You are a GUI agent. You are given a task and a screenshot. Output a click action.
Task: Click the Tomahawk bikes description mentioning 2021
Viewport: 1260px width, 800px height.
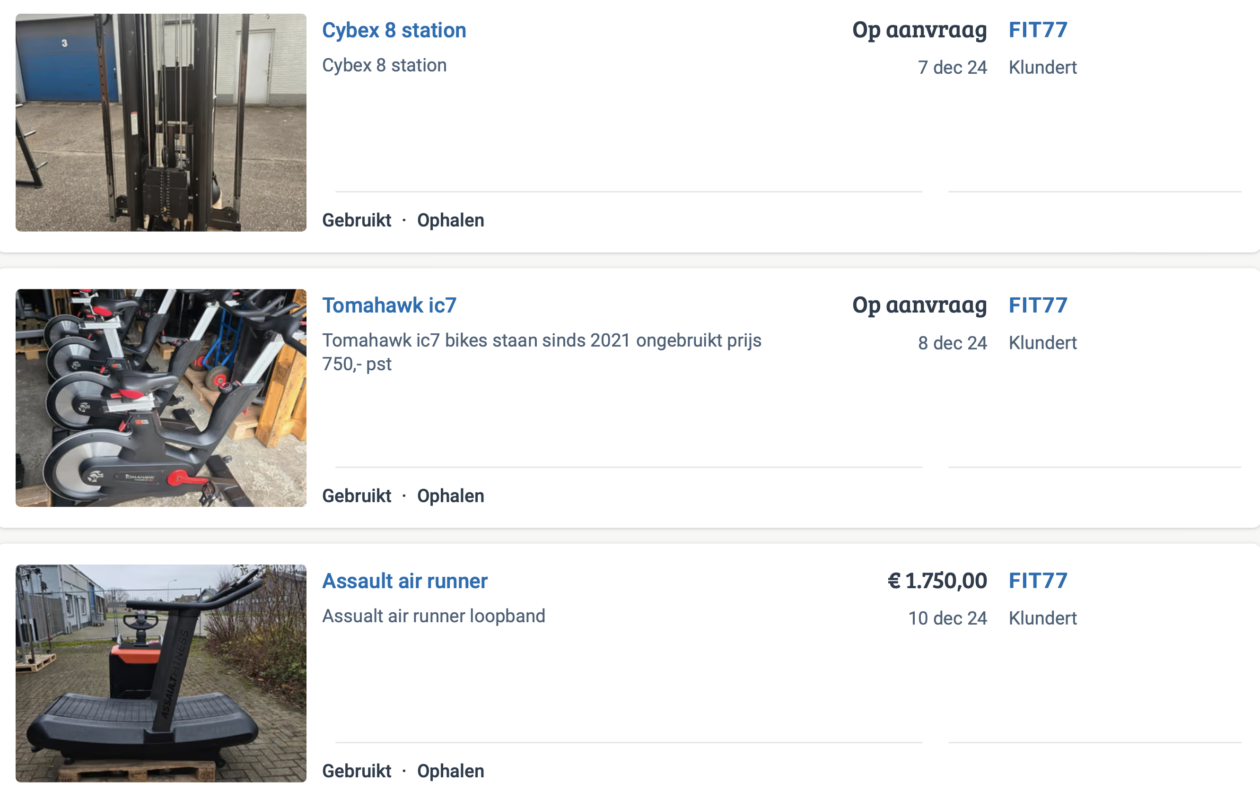(541, 352)
